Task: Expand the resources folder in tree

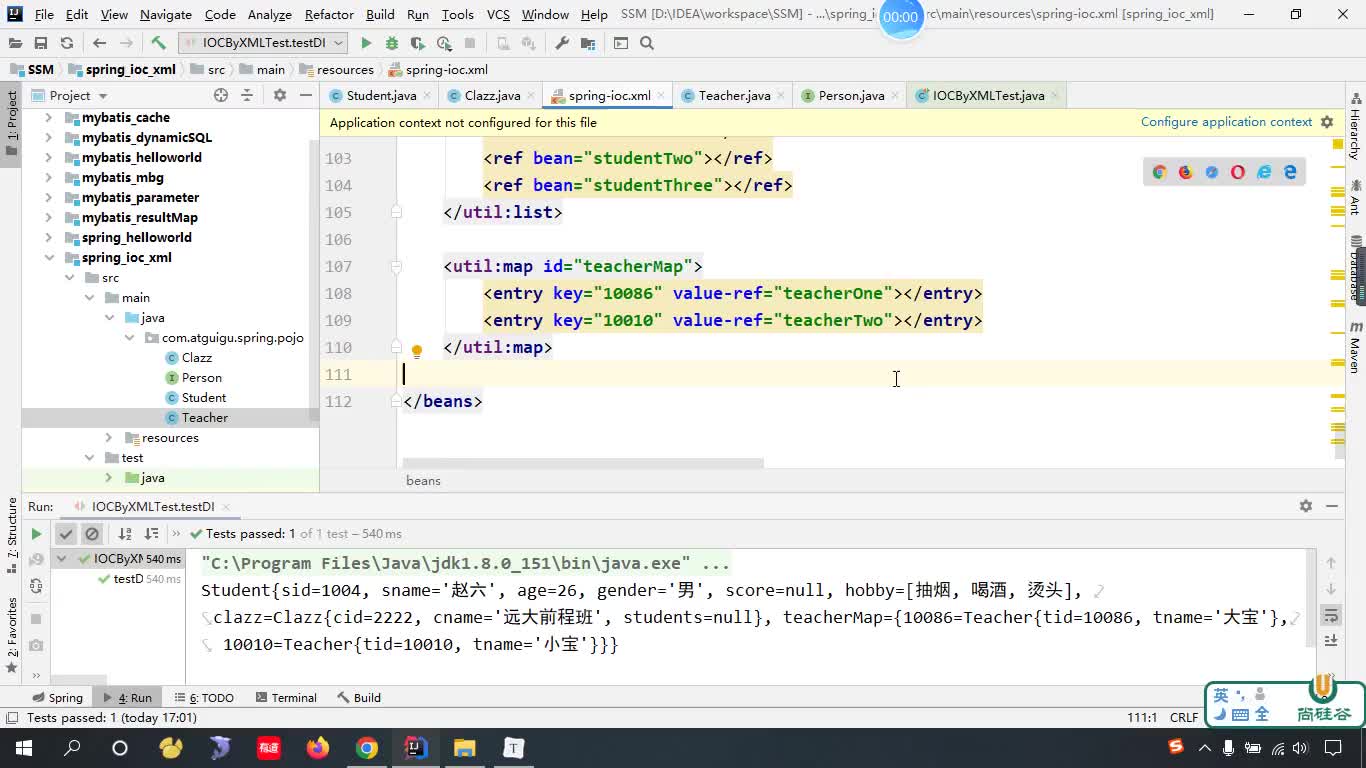Action: [109, 438]
